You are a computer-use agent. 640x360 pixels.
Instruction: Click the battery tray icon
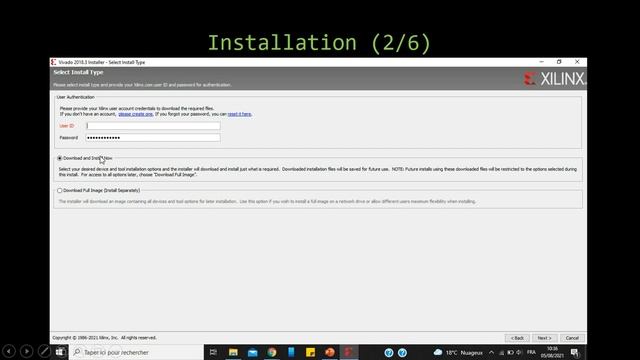click(x=510, y=352)
